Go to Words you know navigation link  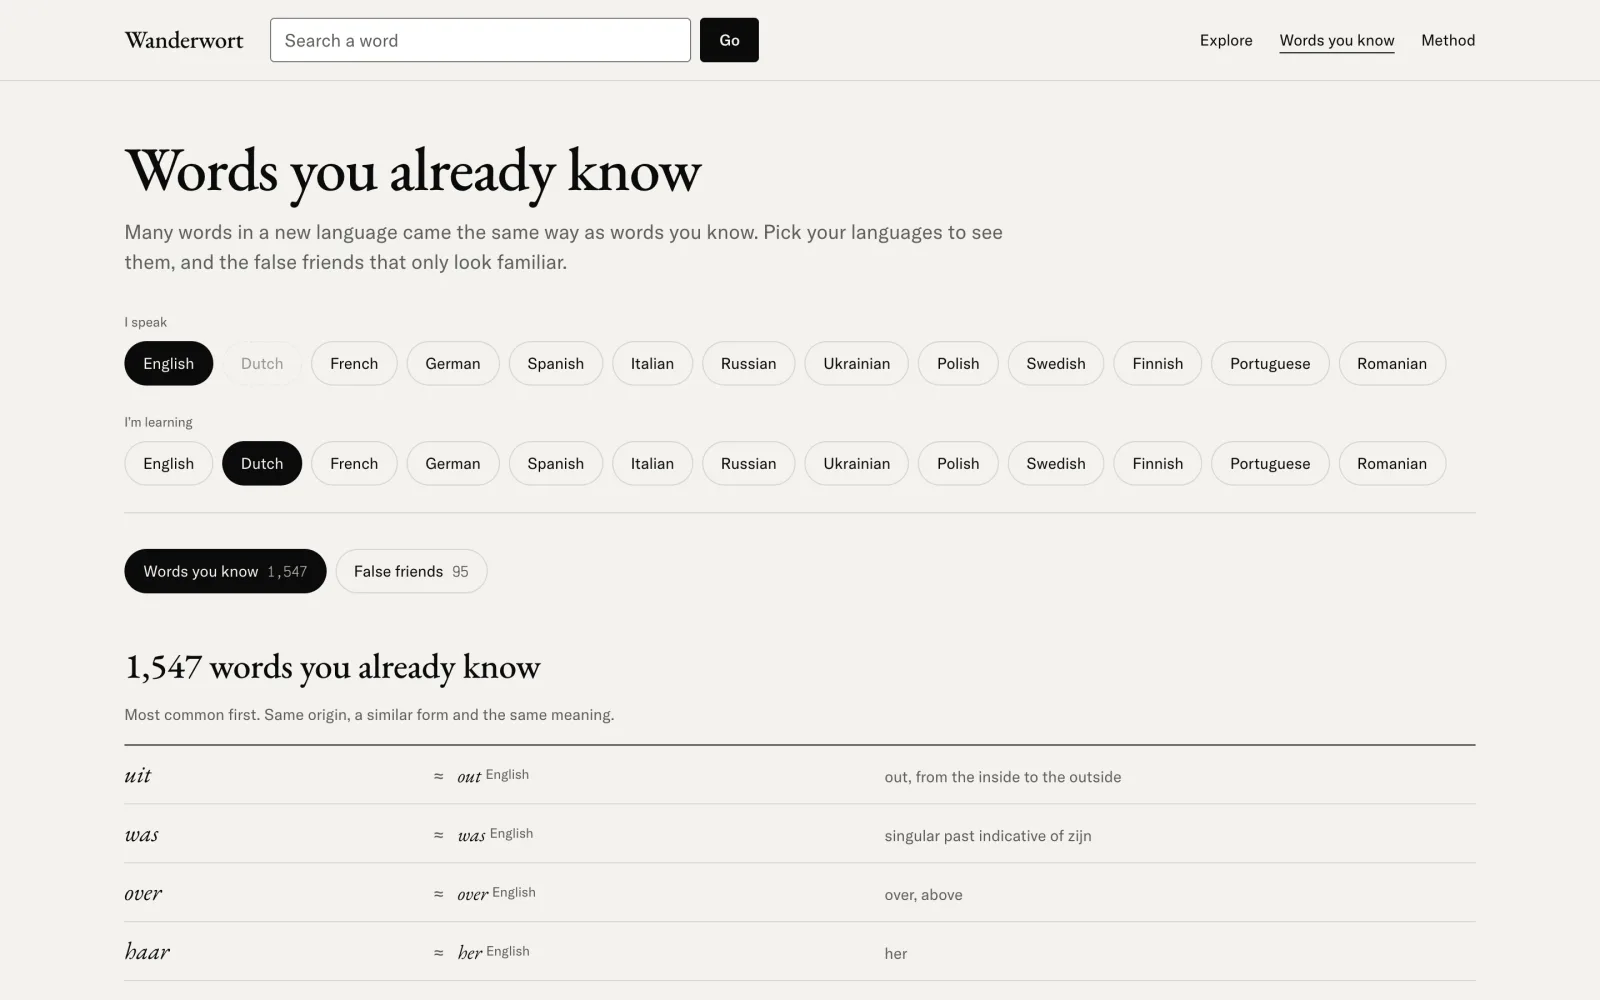(x=1337, y=40)
